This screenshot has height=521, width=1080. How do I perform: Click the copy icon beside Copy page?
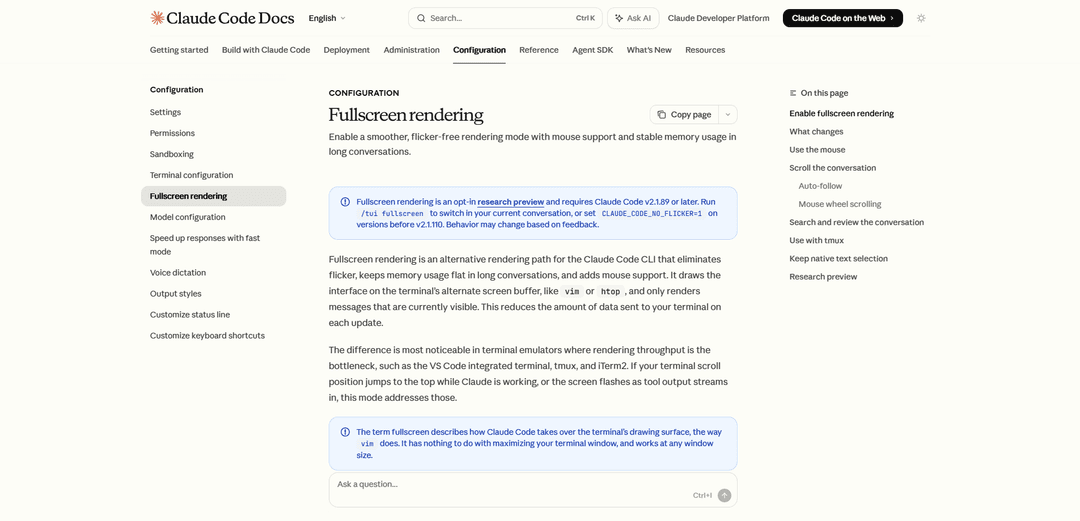click(x=661, y=115)
